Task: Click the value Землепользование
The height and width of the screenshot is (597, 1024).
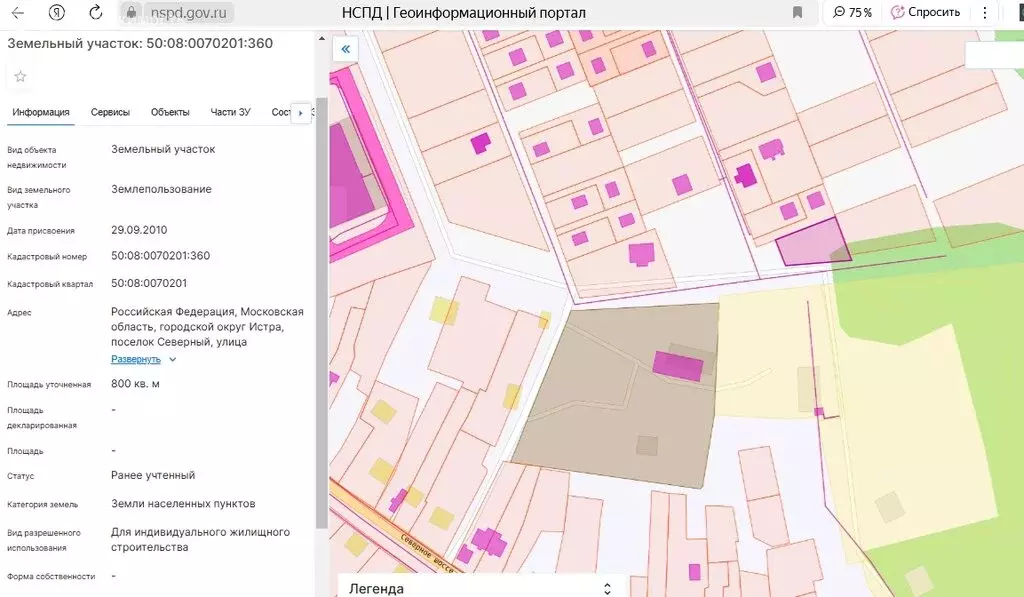Action: [161, 189]
